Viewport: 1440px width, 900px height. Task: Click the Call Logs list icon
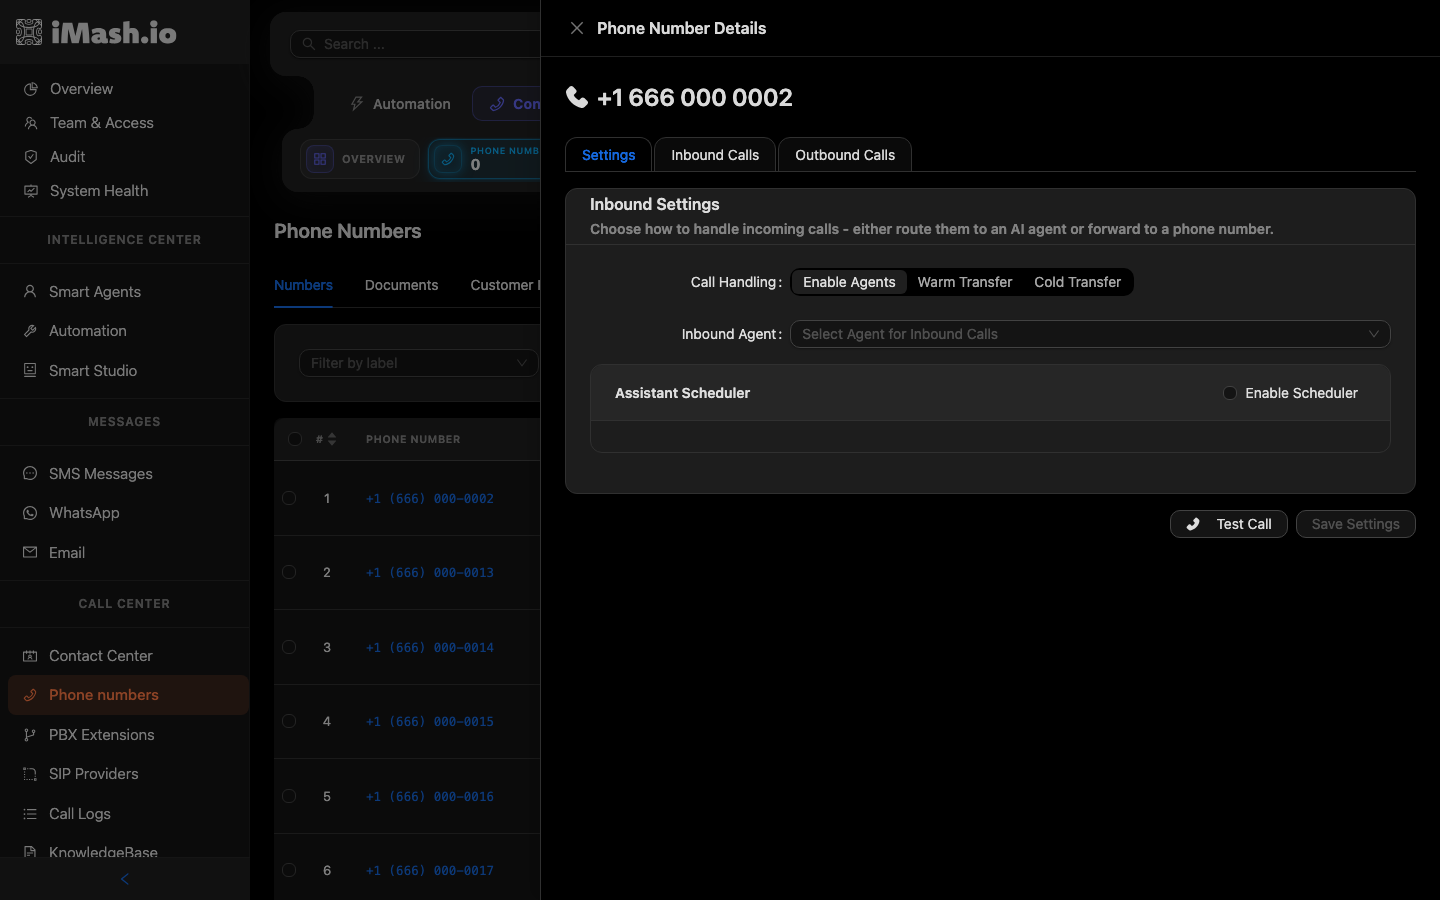pyautogui.click(x=30, y=814)
